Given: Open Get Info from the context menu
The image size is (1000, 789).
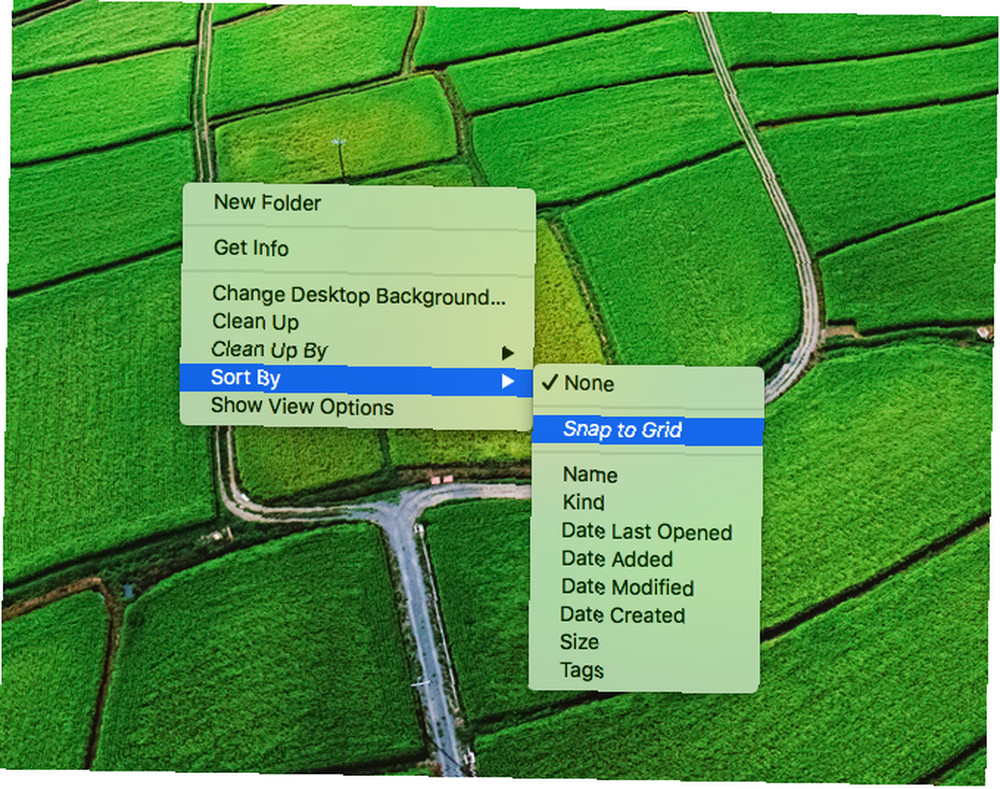Looking at the screenshot, I should coord(358,248).
